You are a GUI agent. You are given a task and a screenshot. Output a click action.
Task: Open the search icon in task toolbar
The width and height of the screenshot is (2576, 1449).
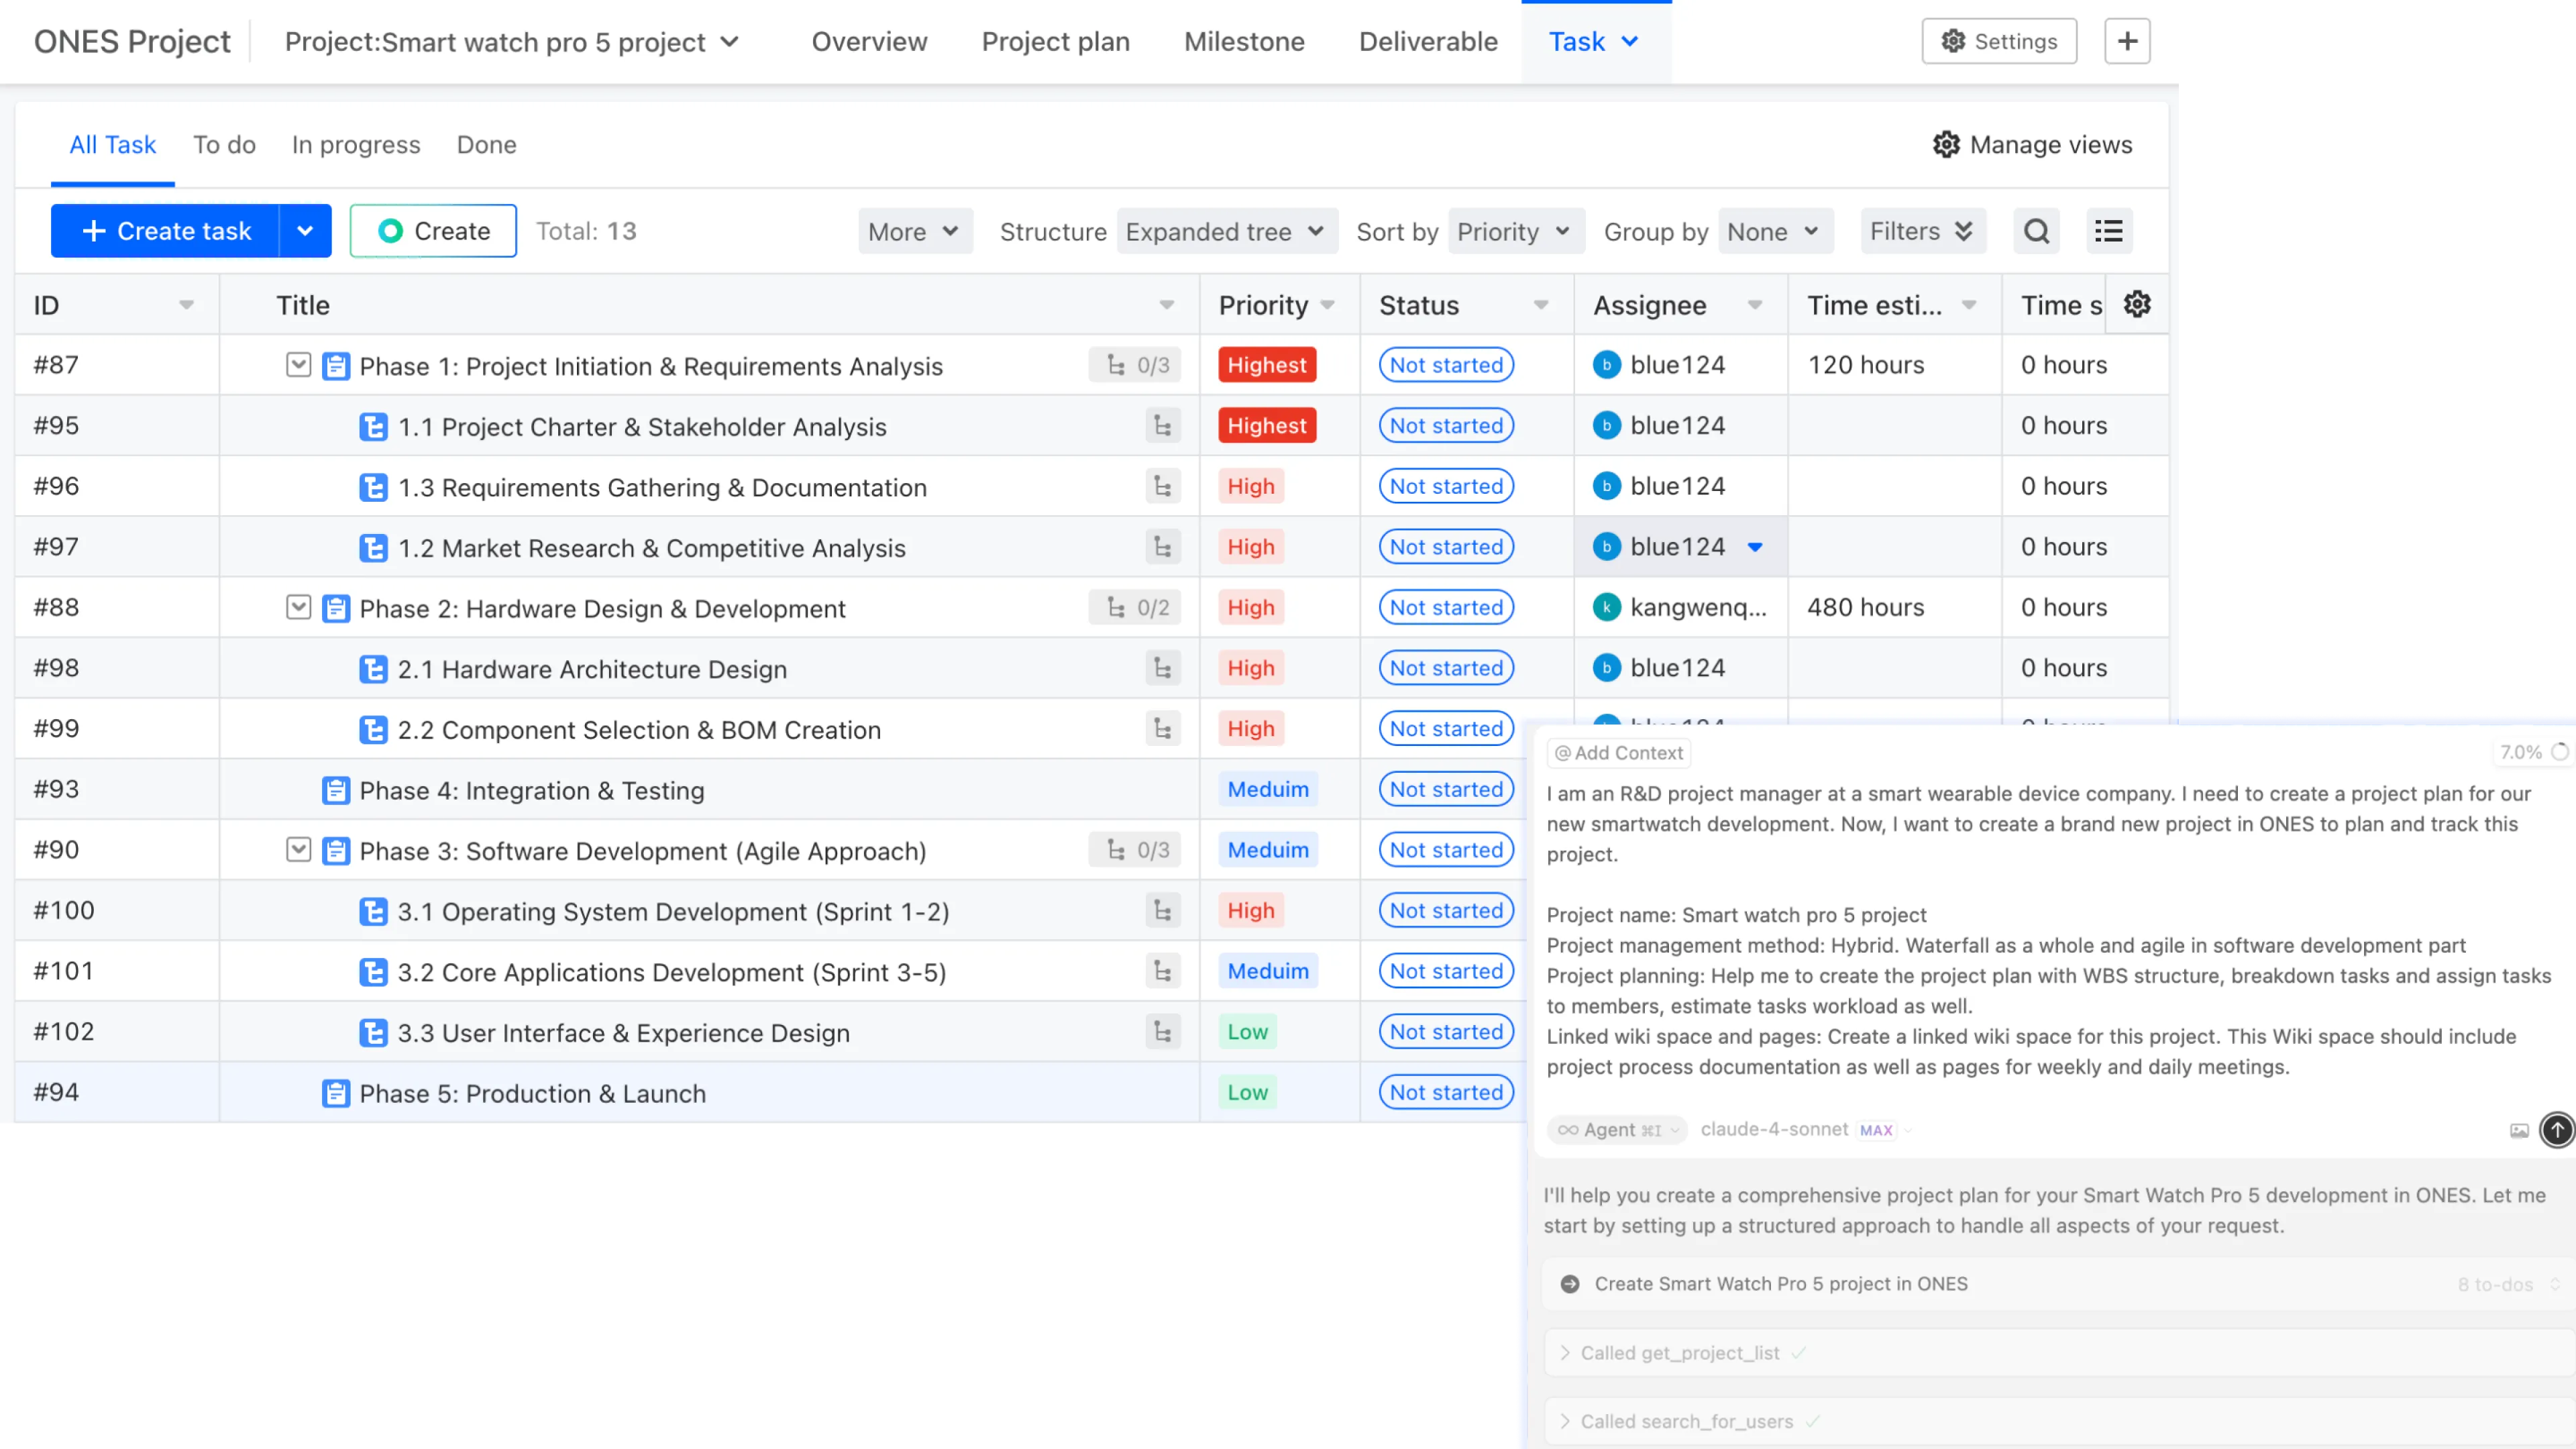2036,231
